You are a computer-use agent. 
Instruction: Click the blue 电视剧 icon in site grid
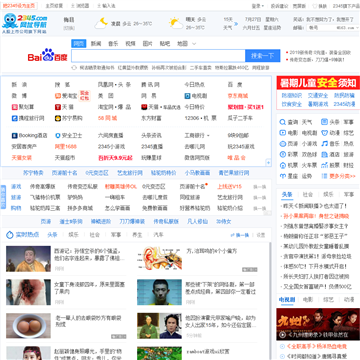click(188, 96)
